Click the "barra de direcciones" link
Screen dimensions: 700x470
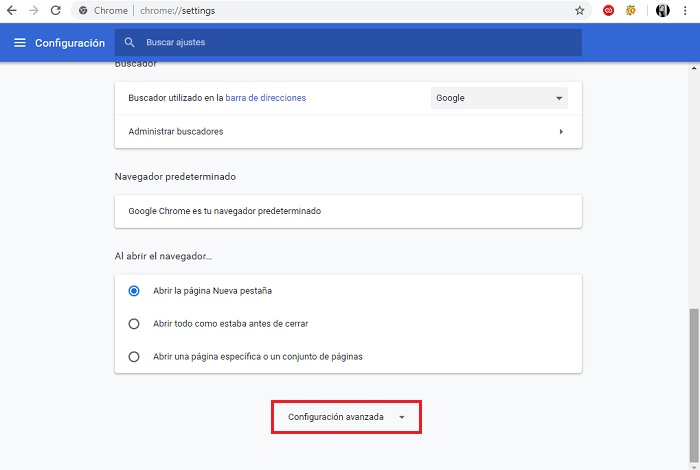[265, 98]
